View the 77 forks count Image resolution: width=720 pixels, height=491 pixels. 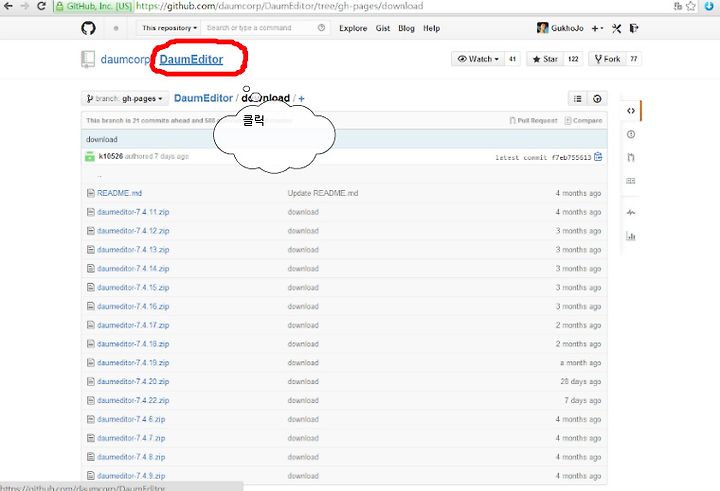[x=634, y=59]
